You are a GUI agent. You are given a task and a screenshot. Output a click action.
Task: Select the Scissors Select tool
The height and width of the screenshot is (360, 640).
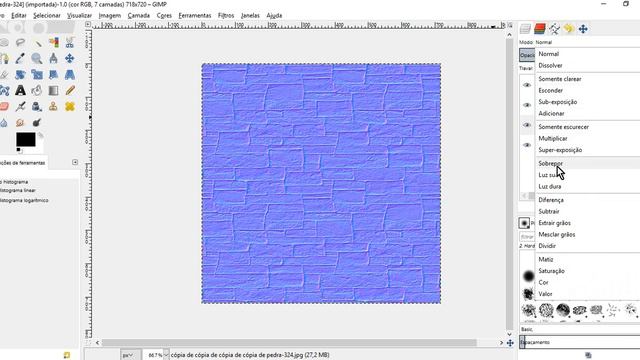coord(70,42)
